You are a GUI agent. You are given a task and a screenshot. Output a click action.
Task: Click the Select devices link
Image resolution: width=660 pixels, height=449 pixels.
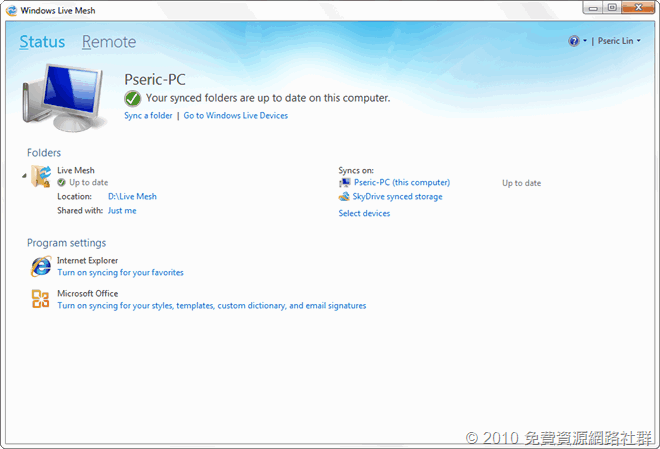[x=364, y=213]
